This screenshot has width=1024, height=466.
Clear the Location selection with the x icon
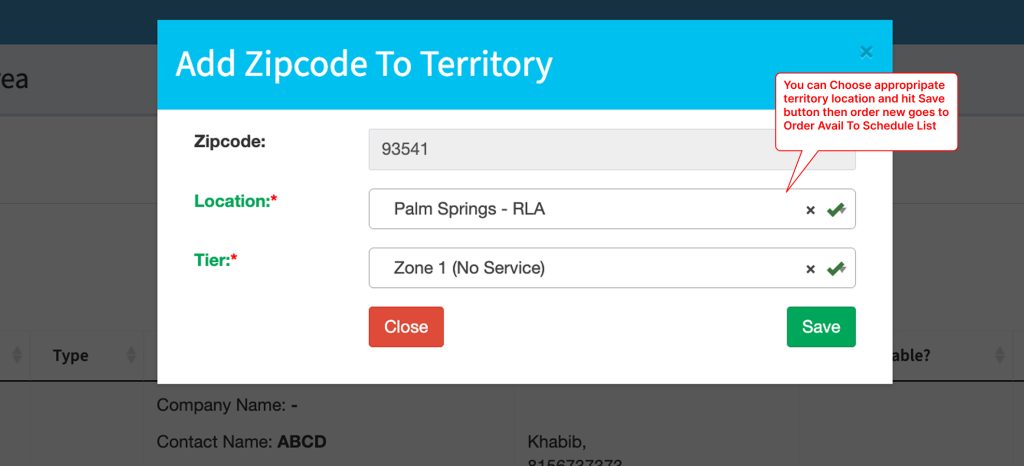tap(811, 210)
